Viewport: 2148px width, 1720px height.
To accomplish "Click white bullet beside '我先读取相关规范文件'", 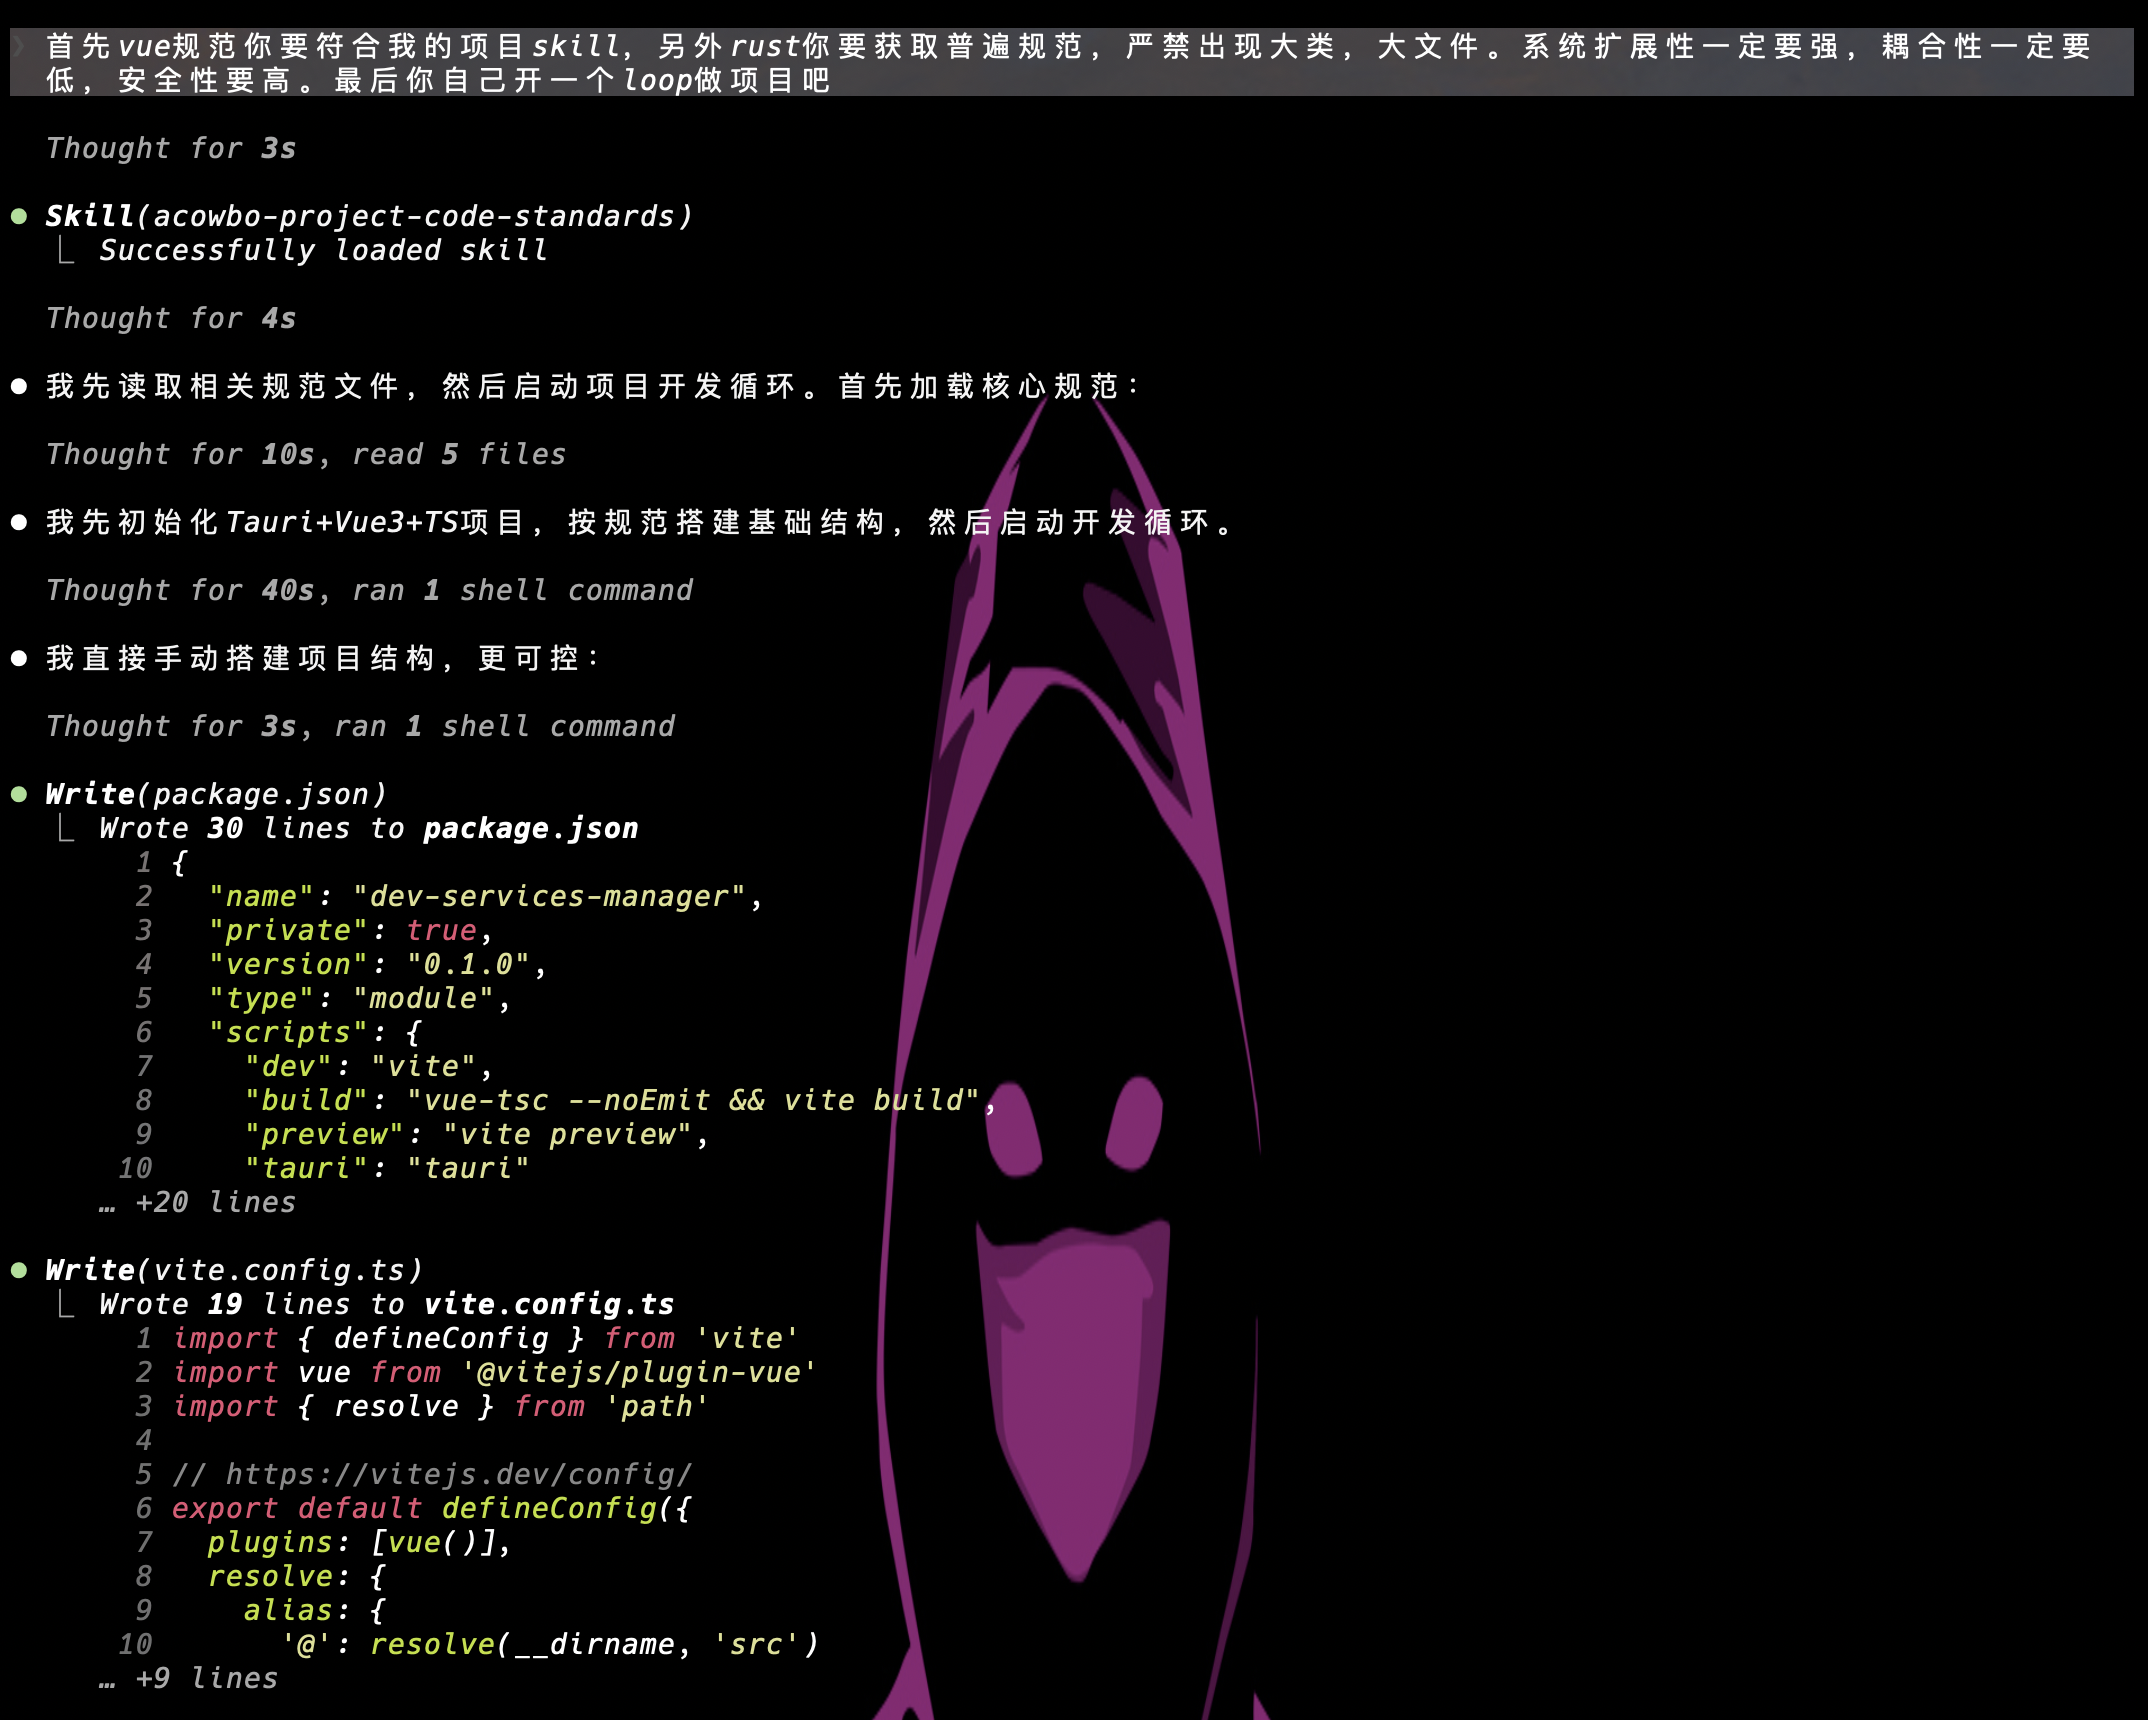I will [x=19, y=386].
